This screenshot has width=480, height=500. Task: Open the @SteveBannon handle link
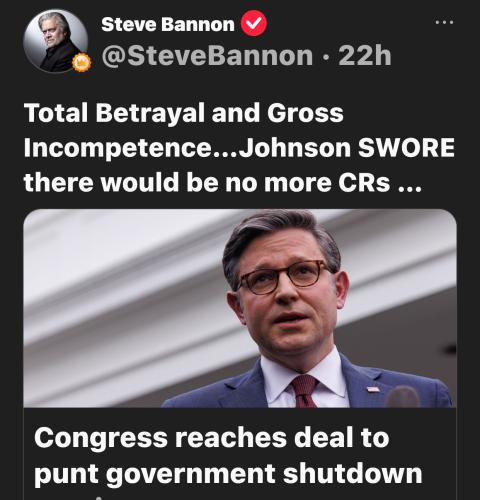(207, 56)
